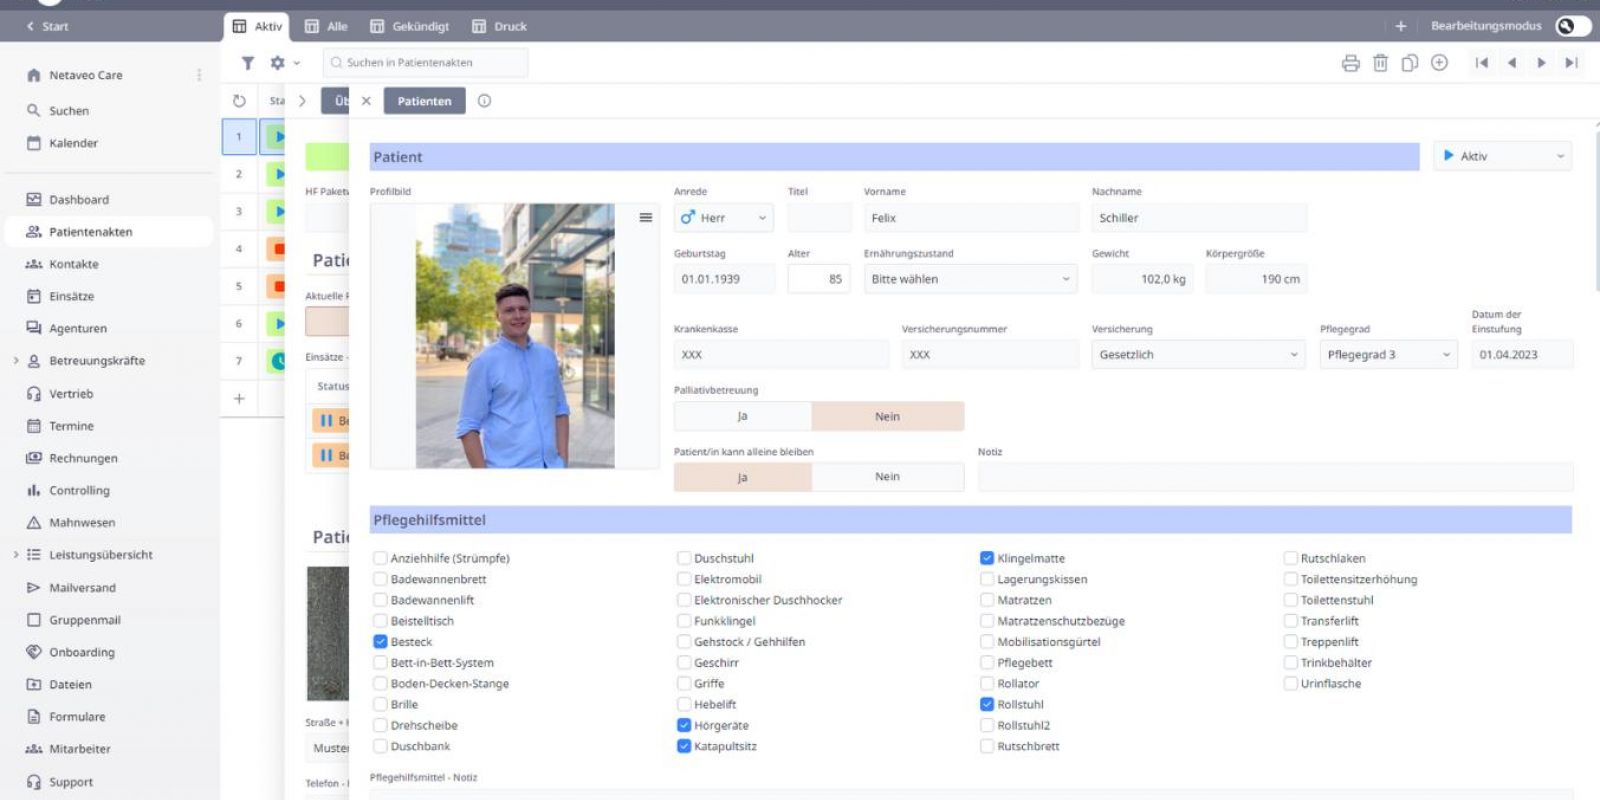The width and height of the screenshot is (1600, 800).
Task: Click the Patienten tab button
Action: click(x=424, y=101)
